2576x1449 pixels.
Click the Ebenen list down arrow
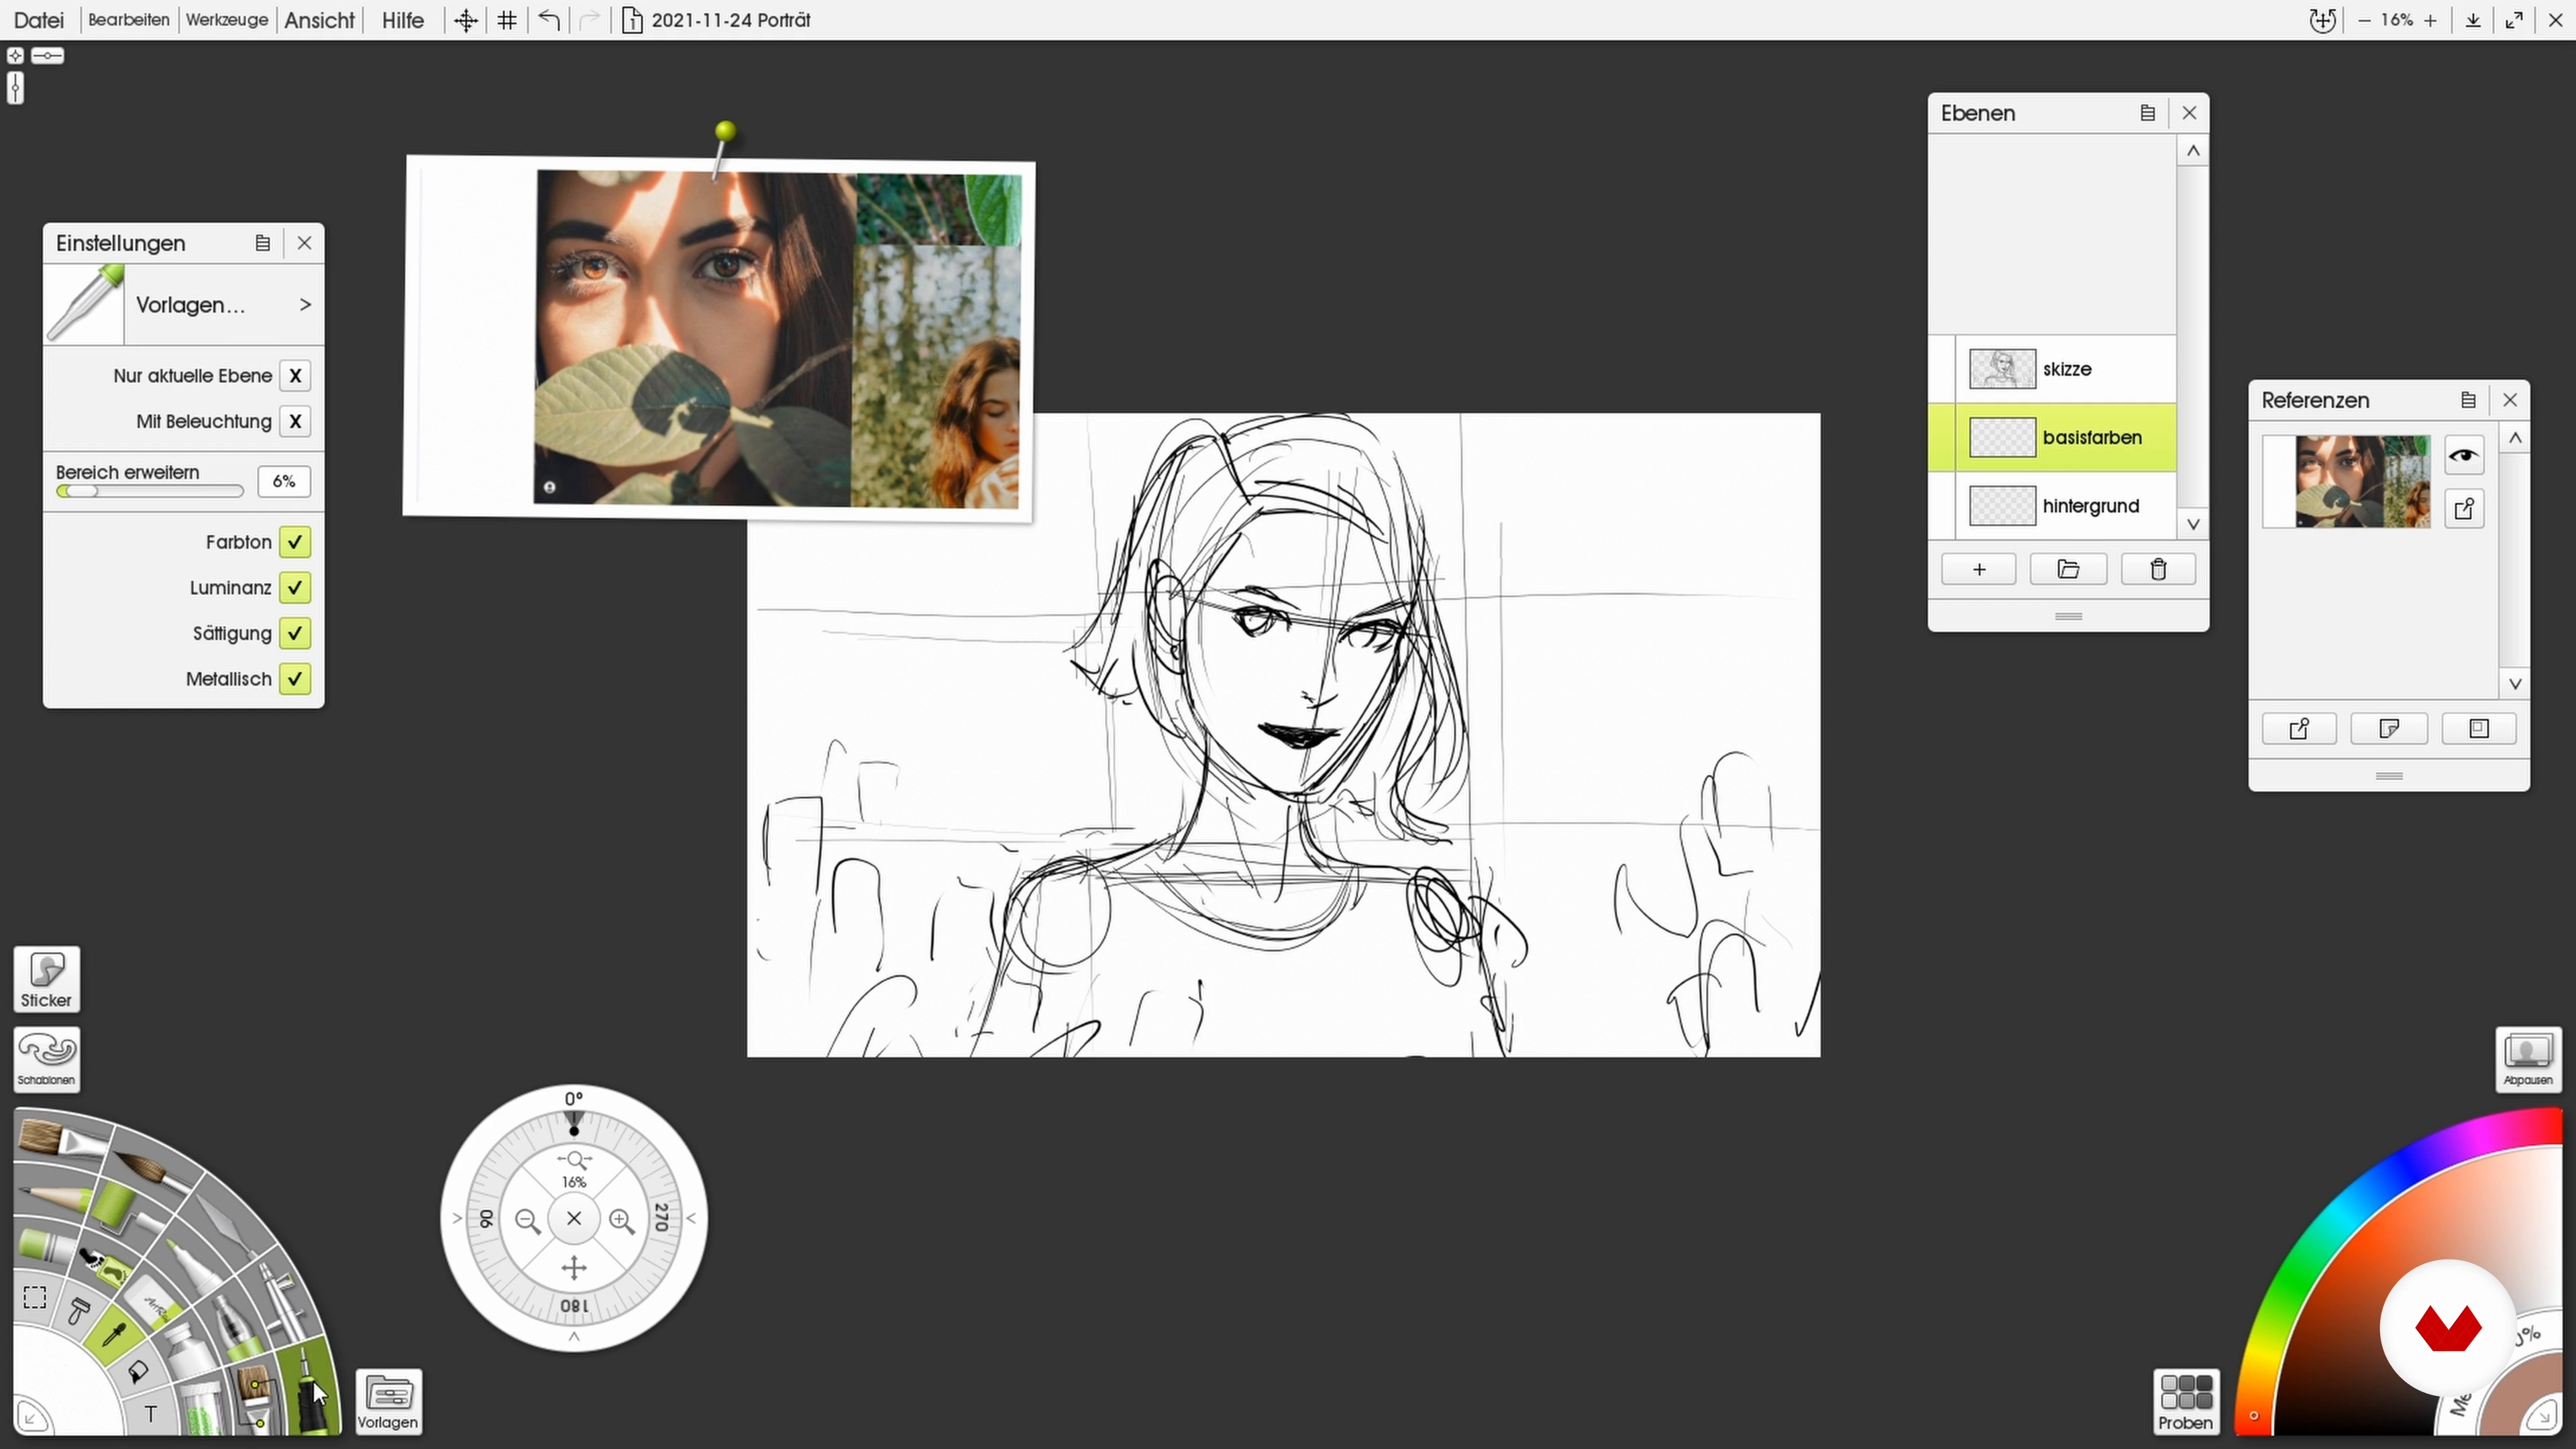(x=2193, y=524)
